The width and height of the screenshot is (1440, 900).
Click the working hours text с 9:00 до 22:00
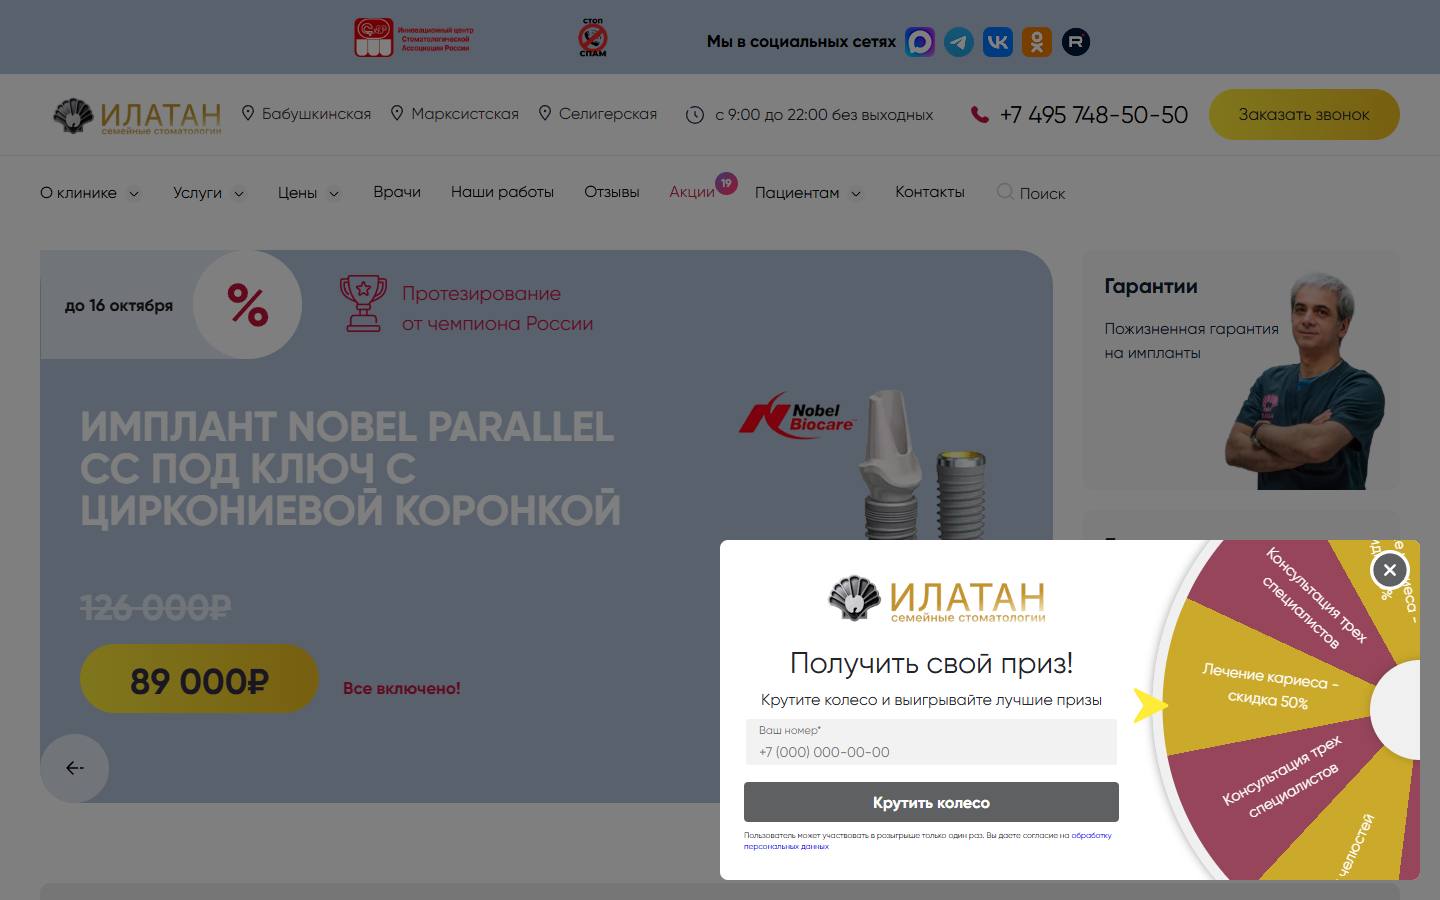coord(824,115)
